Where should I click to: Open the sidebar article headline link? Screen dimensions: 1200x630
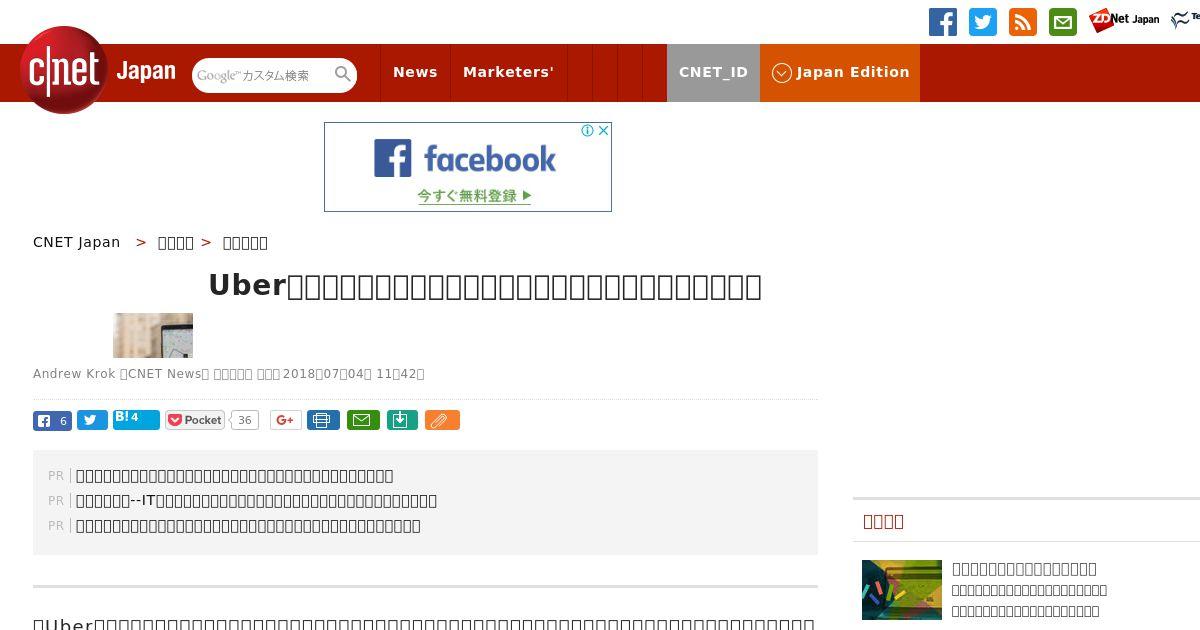click(1024, 568)
